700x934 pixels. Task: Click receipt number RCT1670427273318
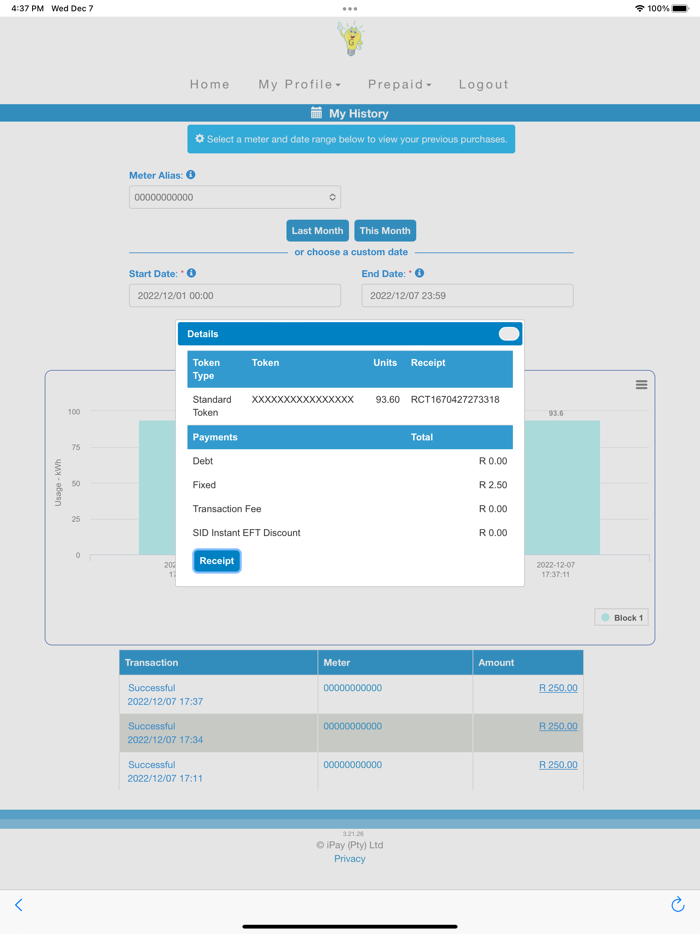coord(455,400)
